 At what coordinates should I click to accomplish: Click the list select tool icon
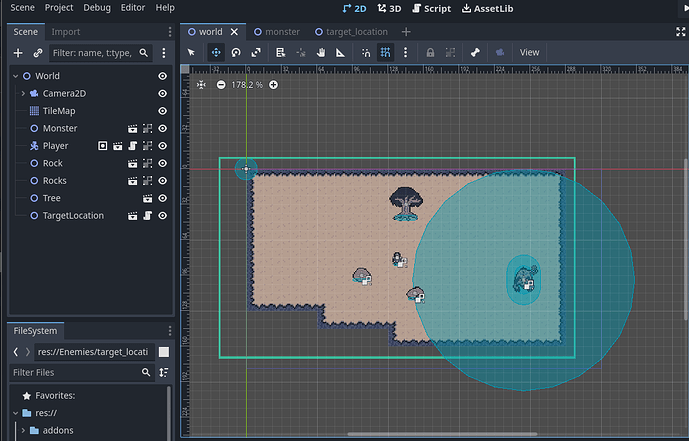[280, 52]
